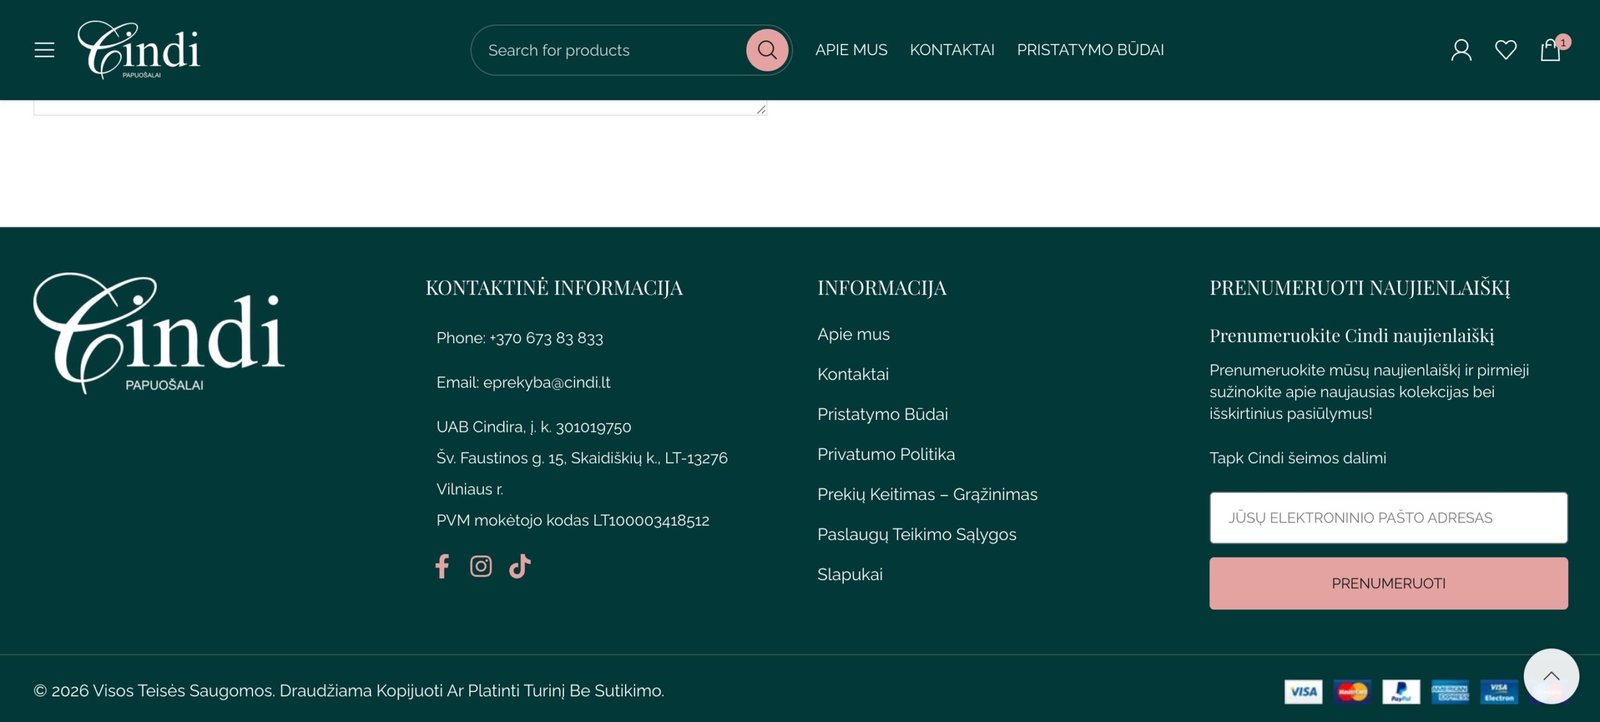1600x722 pixels.
Task: Open the TikTok profile icon
Action: click(x=520, y=567)
